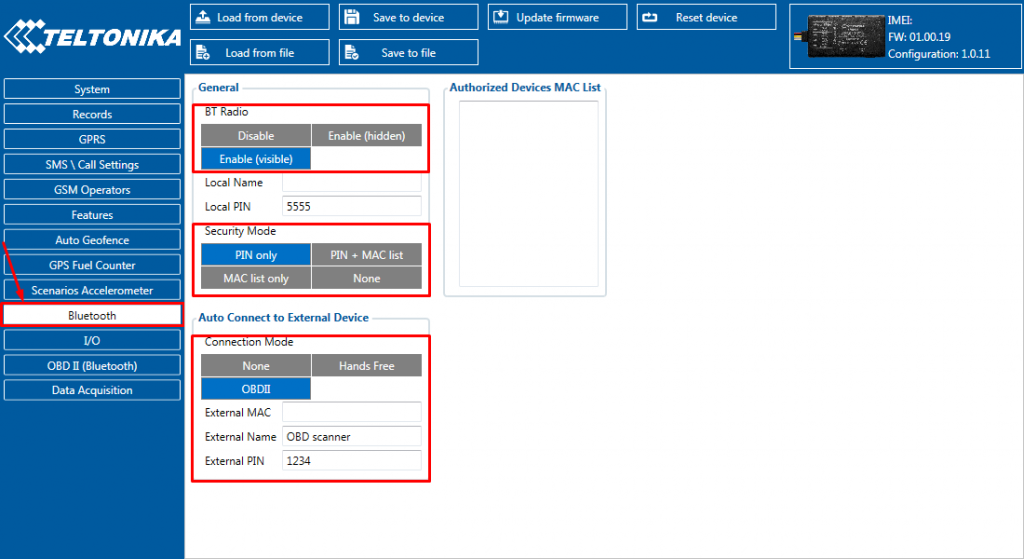Click the External MAC input field
Viewport: 1024px width, 559px height.
(x=351, y=412)
